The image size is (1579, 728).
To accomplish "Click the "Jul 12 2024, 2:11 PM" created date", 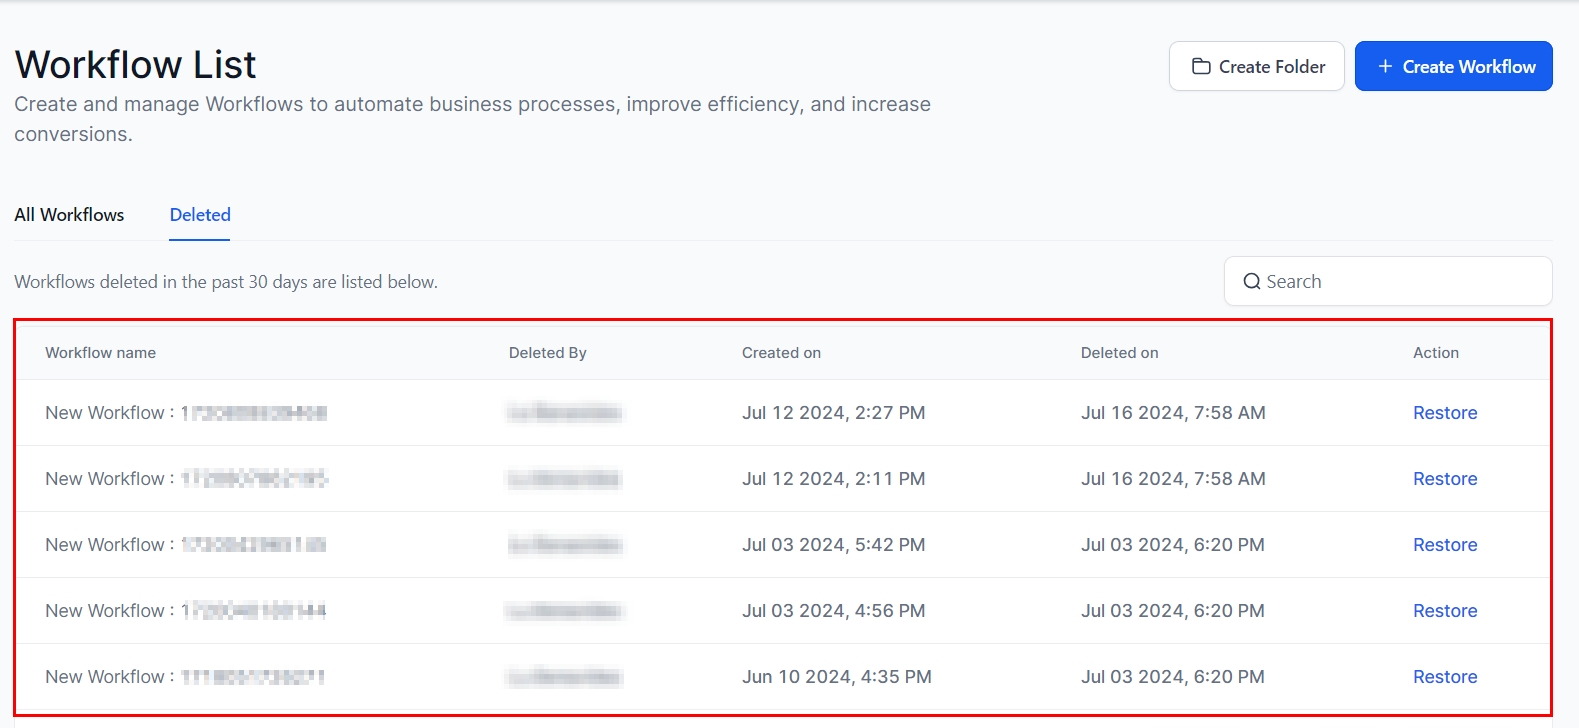I will coord(833,479).
